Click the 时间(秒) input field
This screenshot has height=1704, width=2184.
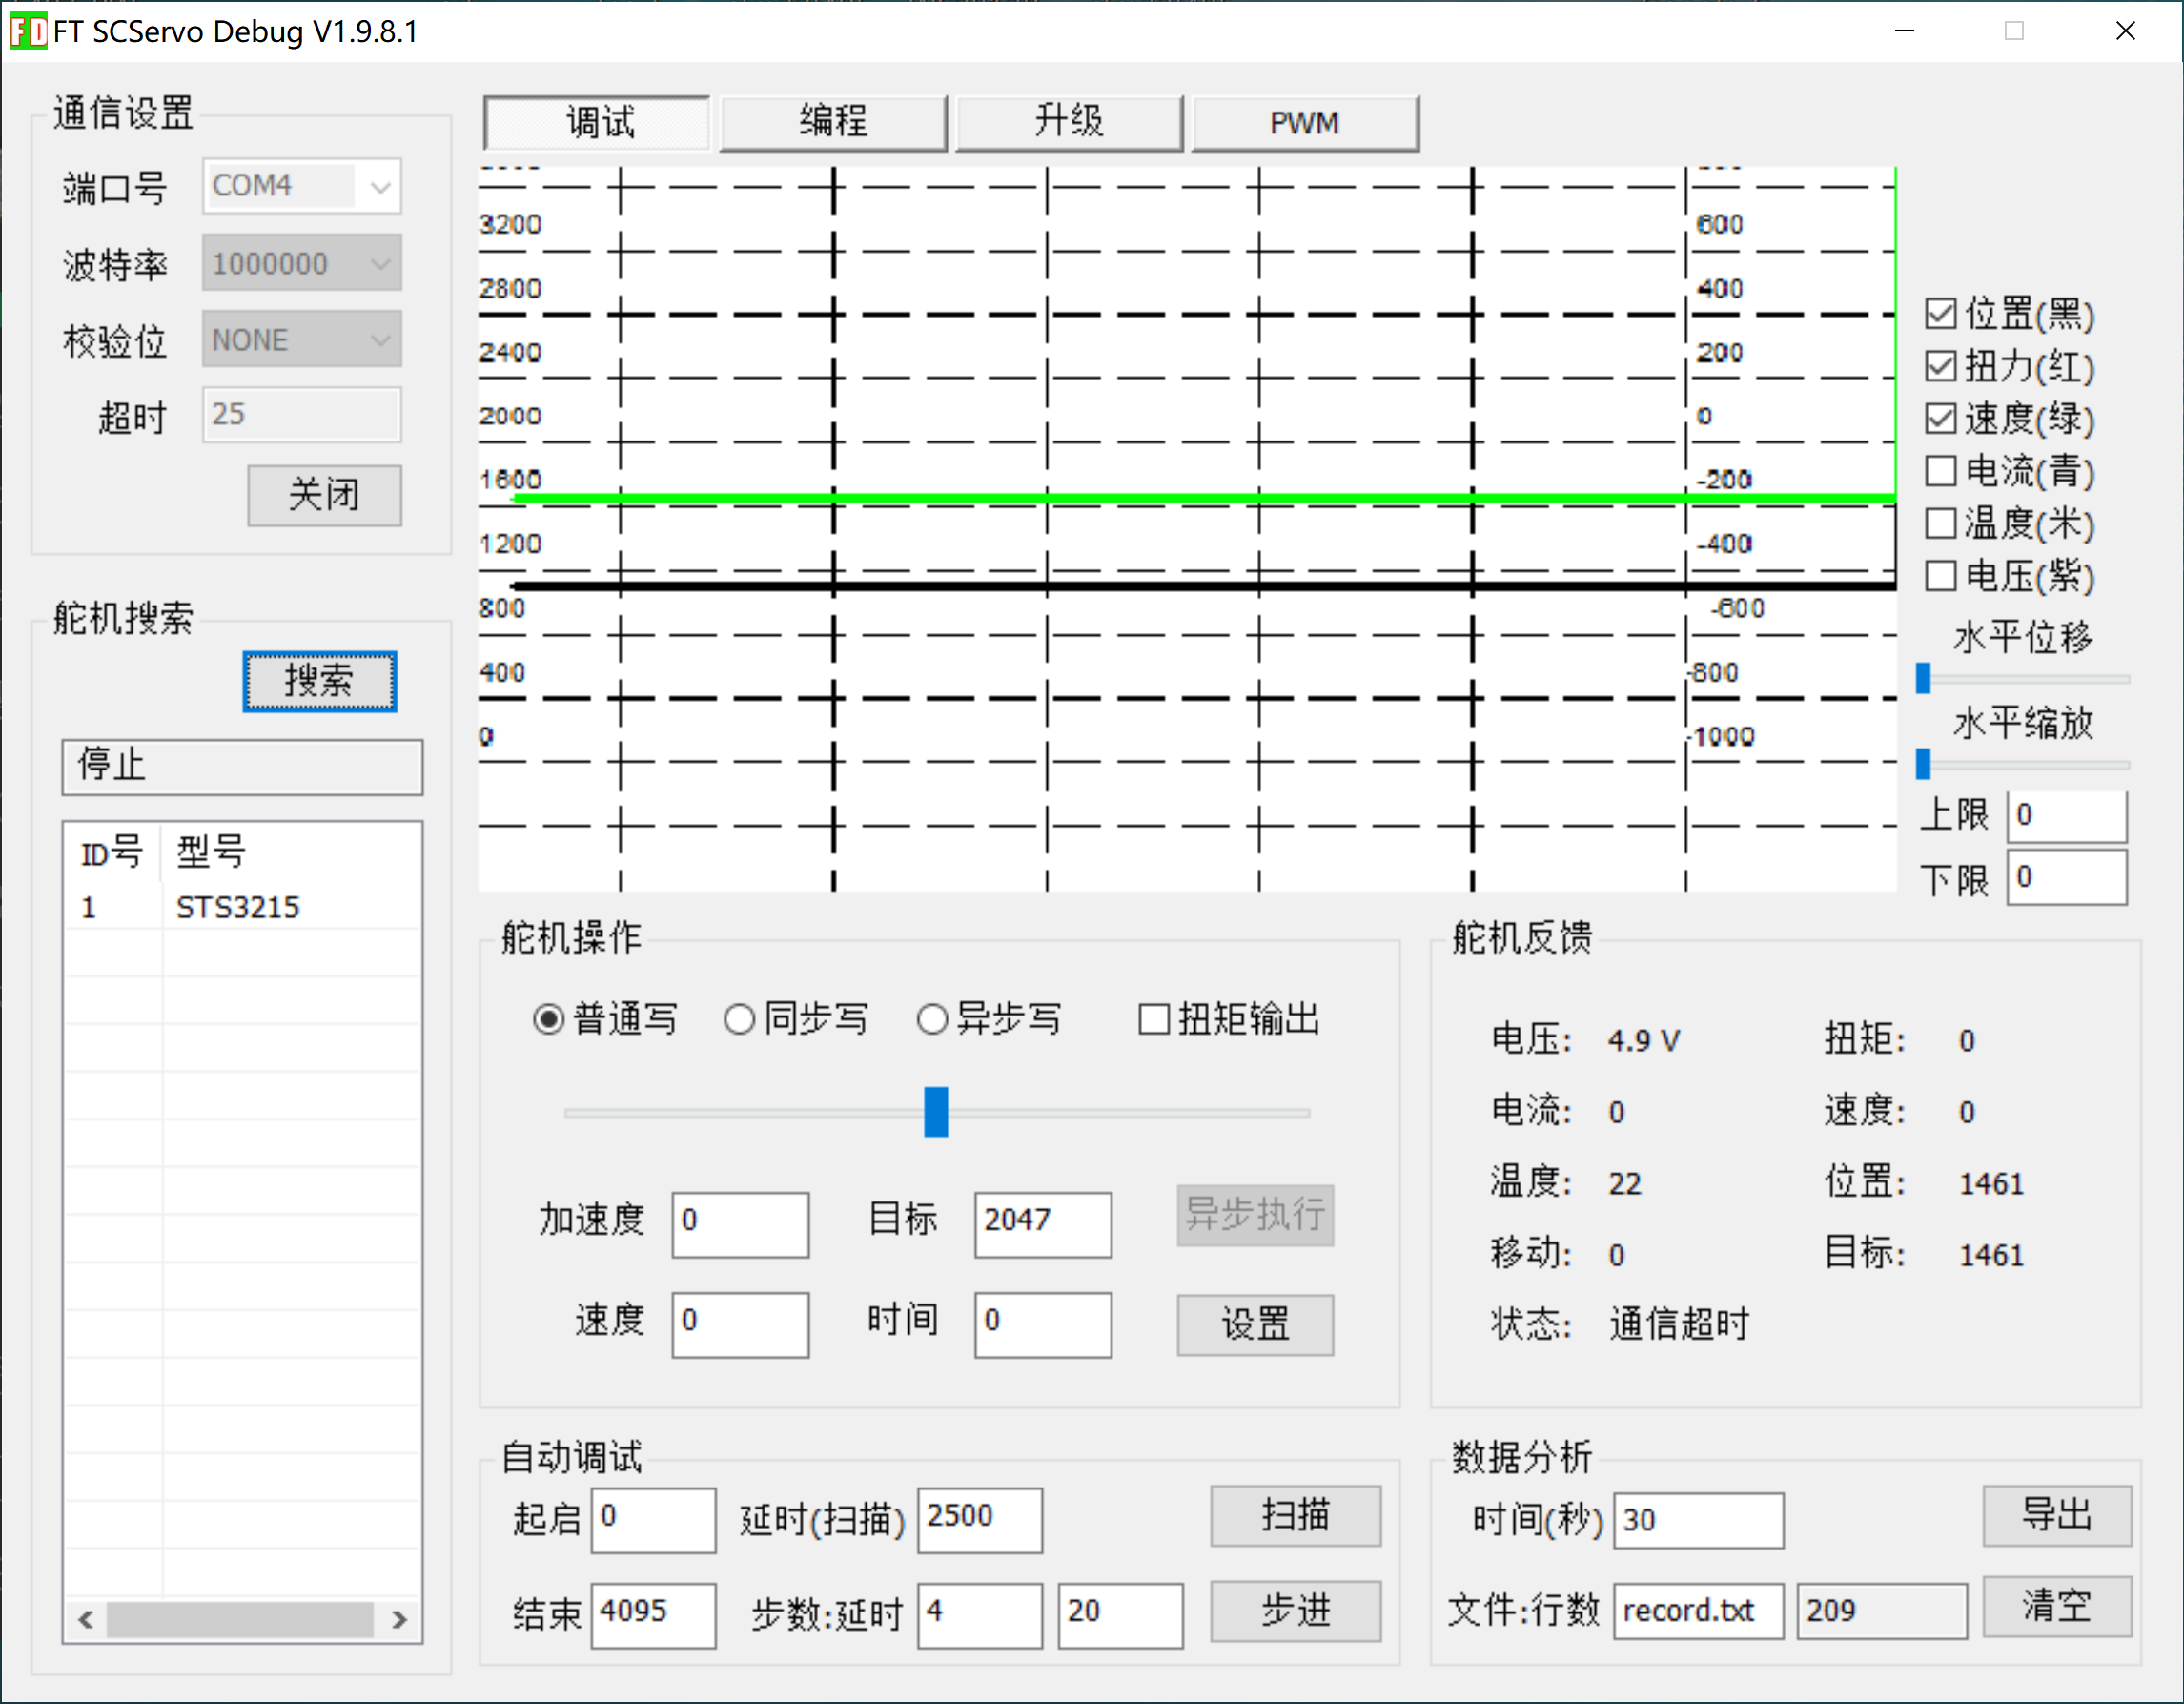click(1699, 1520)
